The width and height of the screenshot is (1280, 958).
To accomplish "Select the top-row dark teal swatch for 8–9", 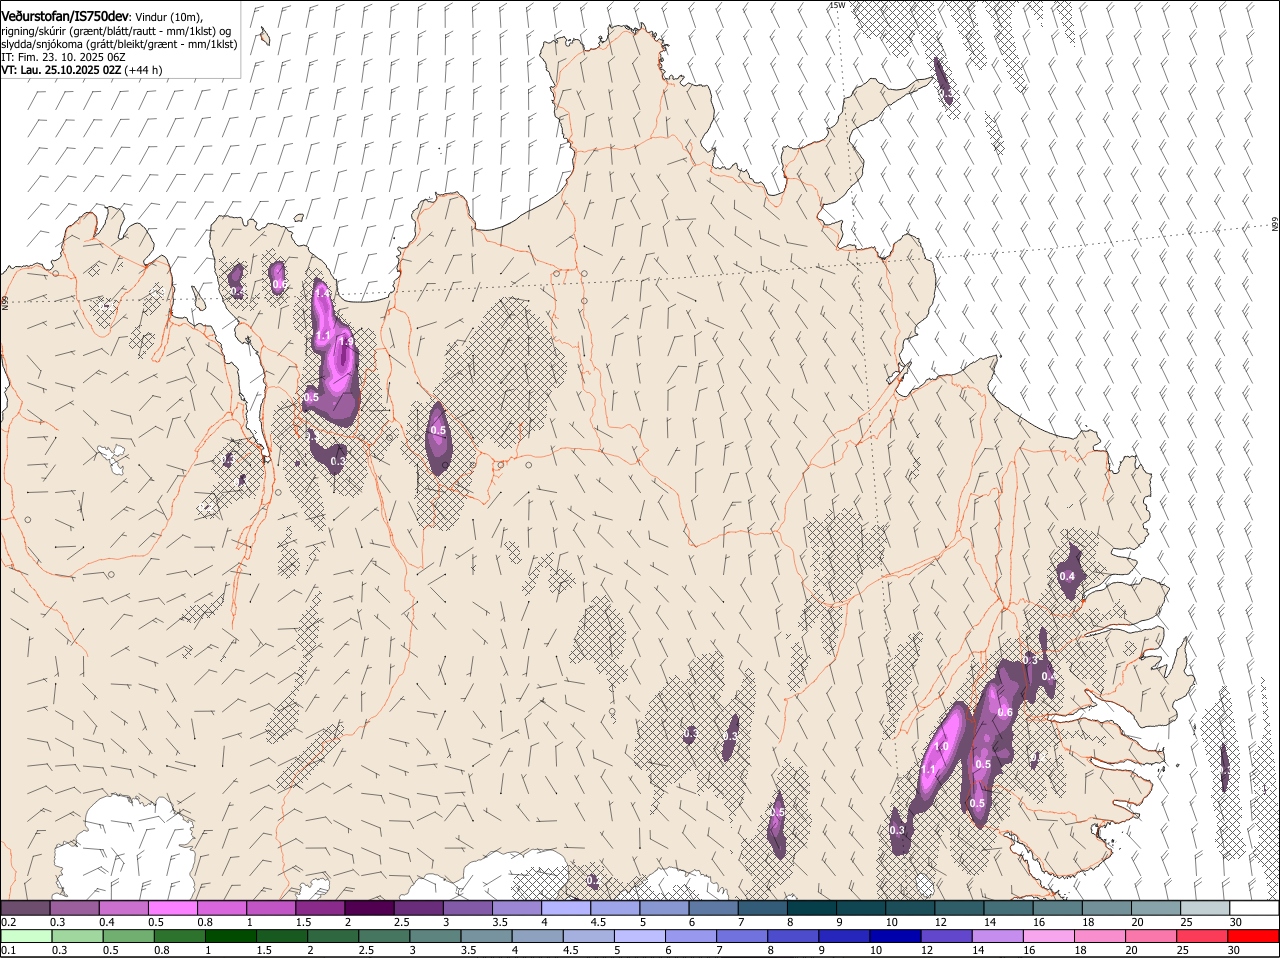I will [811, 907].
